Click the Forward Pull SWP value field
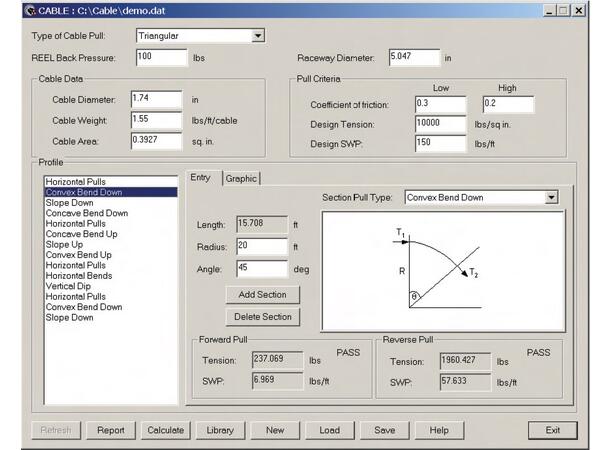Viewport: 610px width, 450px height. (278, 381)
